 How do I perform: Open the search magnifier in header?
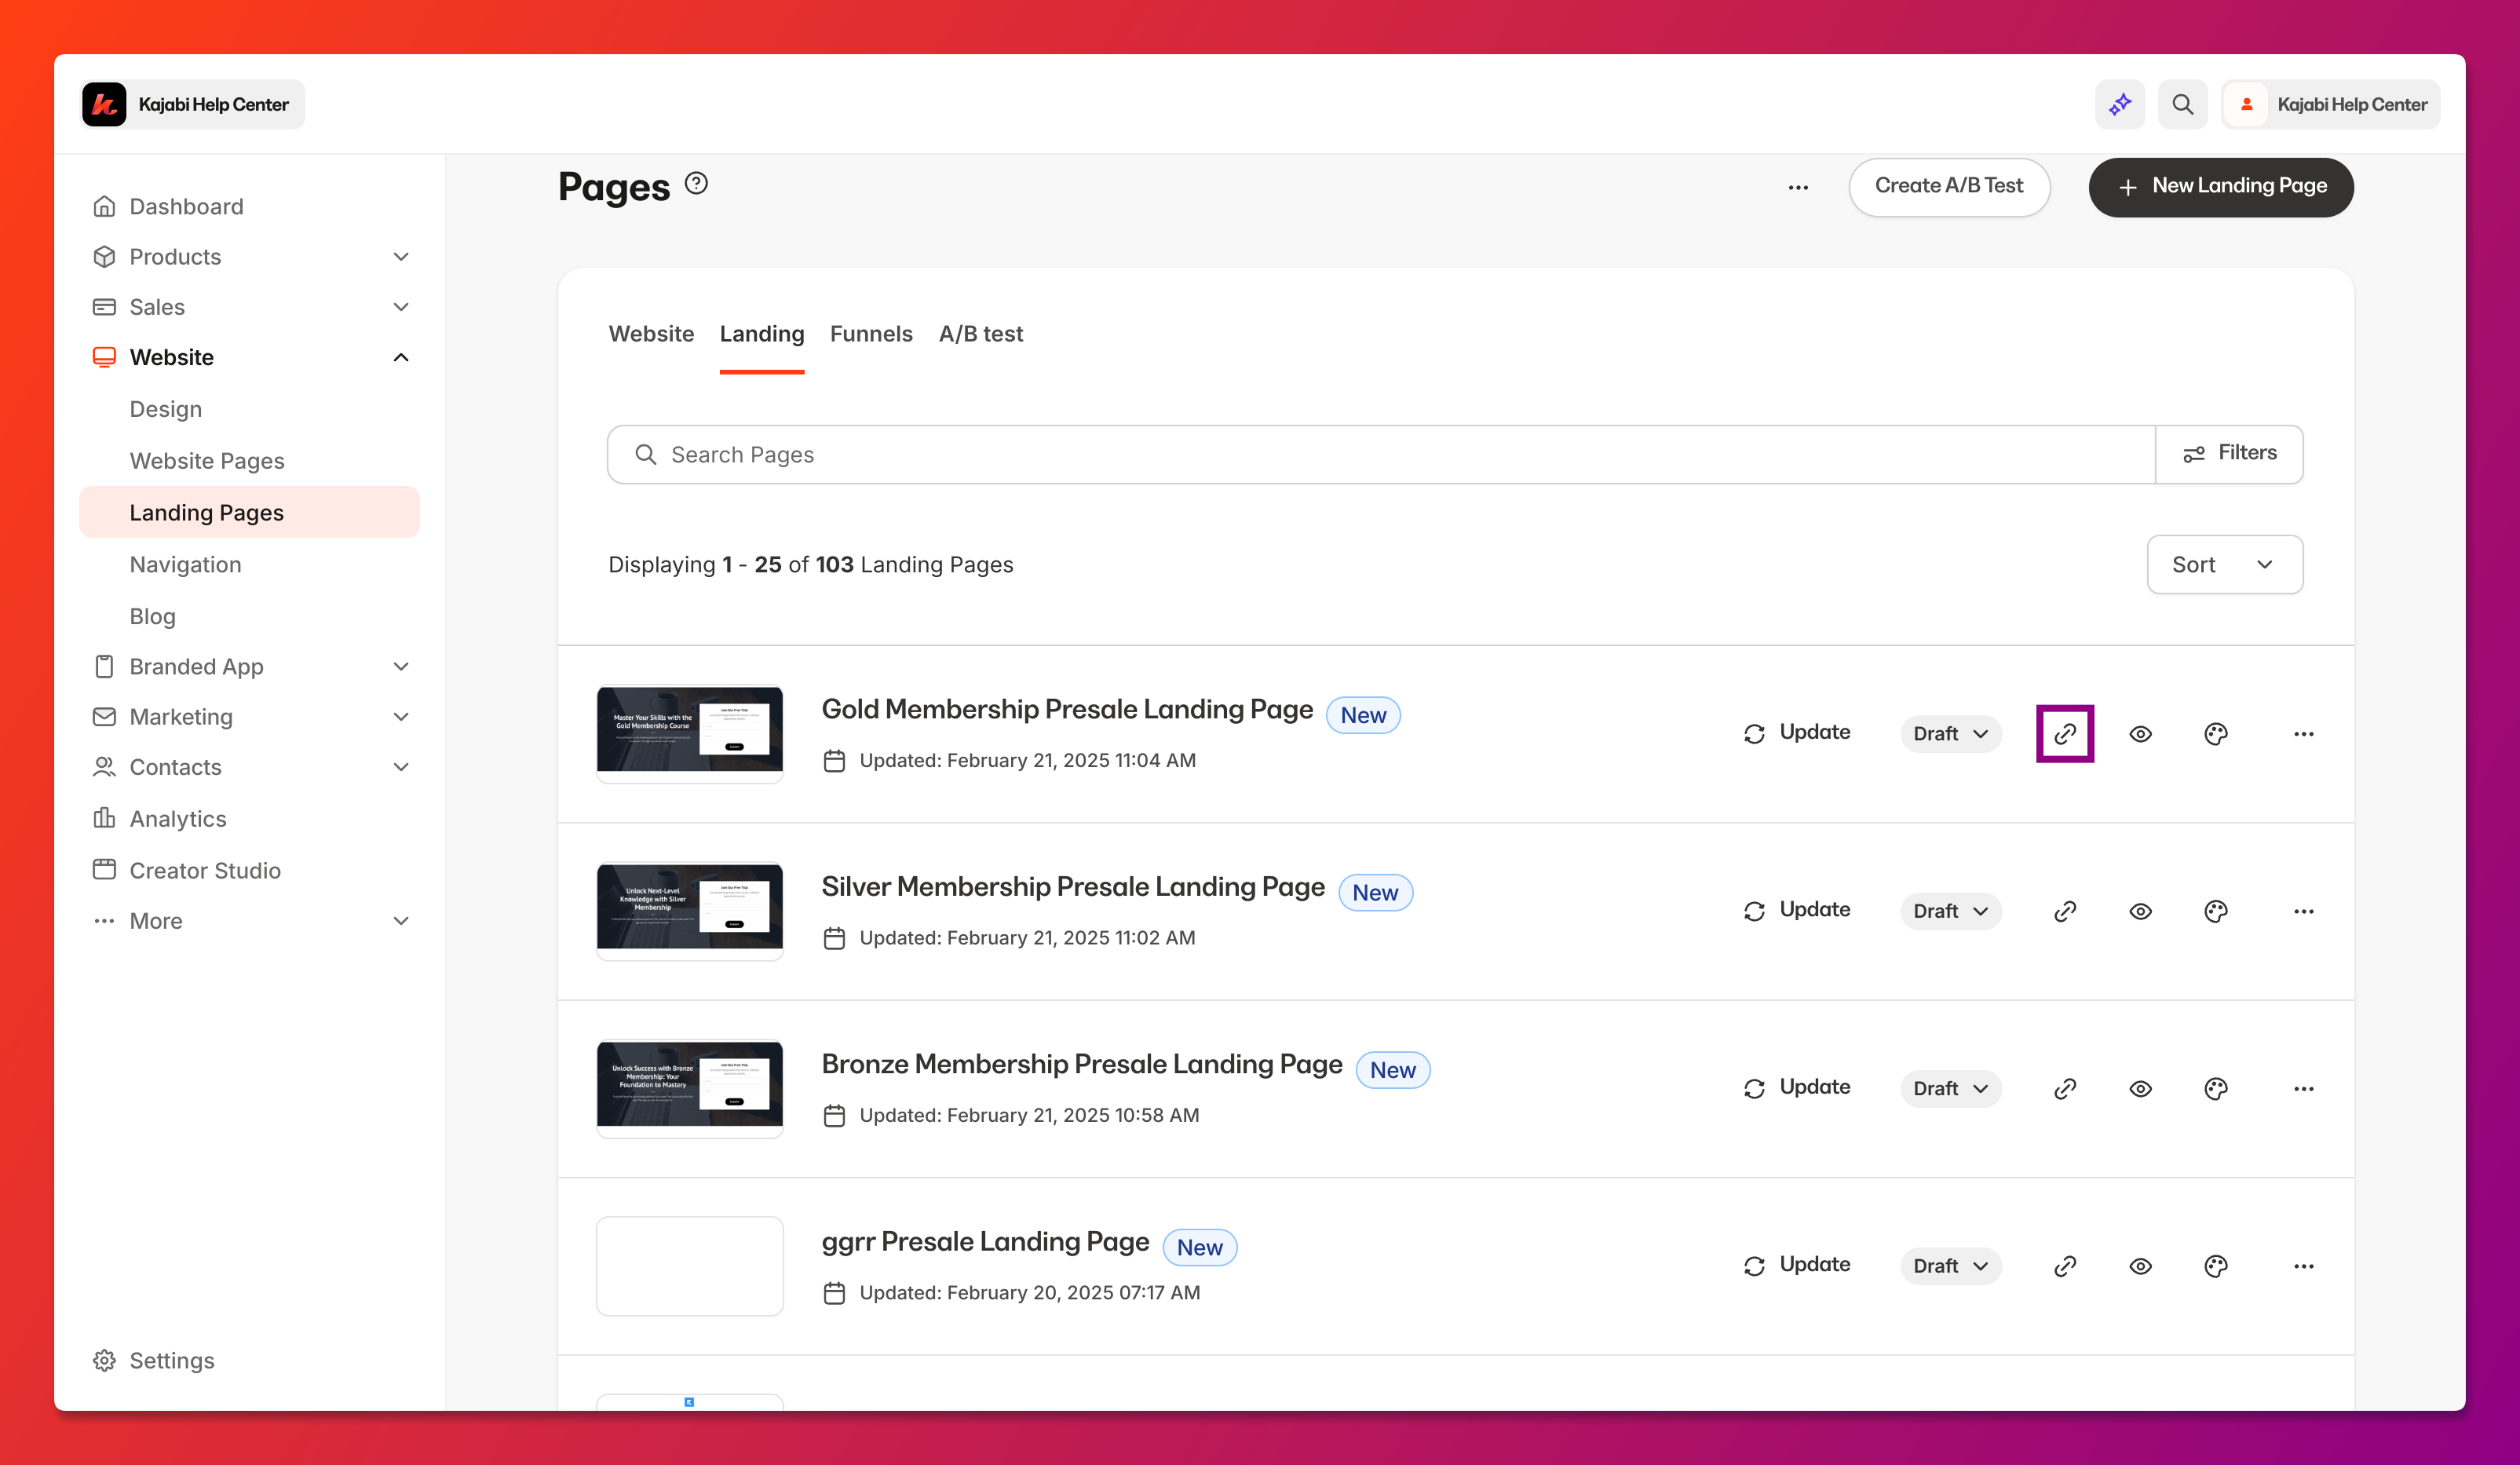[x=2182, y=104]
